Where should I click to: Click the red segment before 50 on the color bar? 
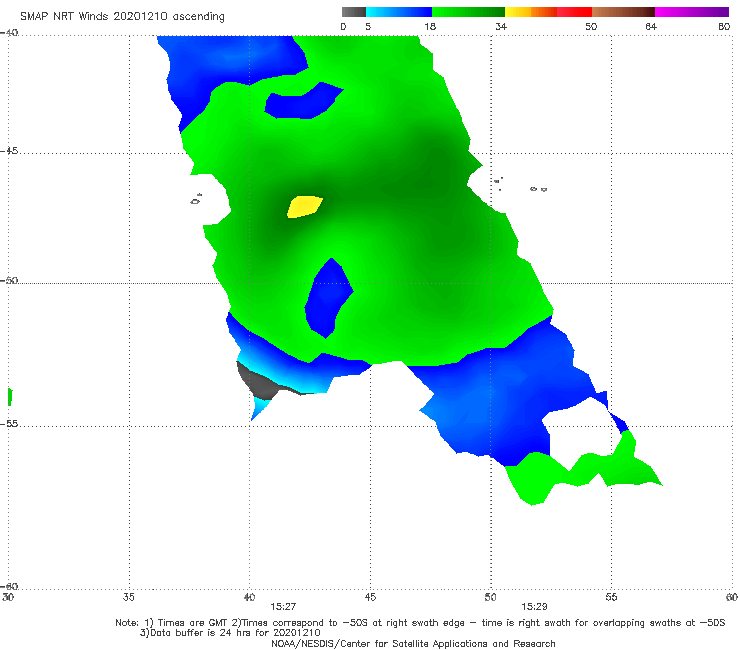pyautogui.click(x=574, y=12)
